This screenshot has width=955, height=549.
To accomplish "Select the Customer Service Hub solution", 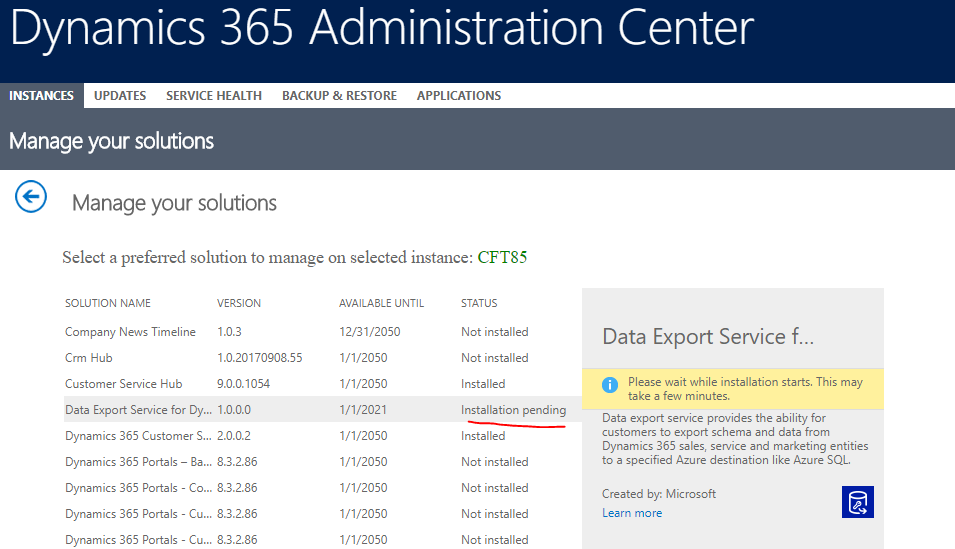I will 322,384.
